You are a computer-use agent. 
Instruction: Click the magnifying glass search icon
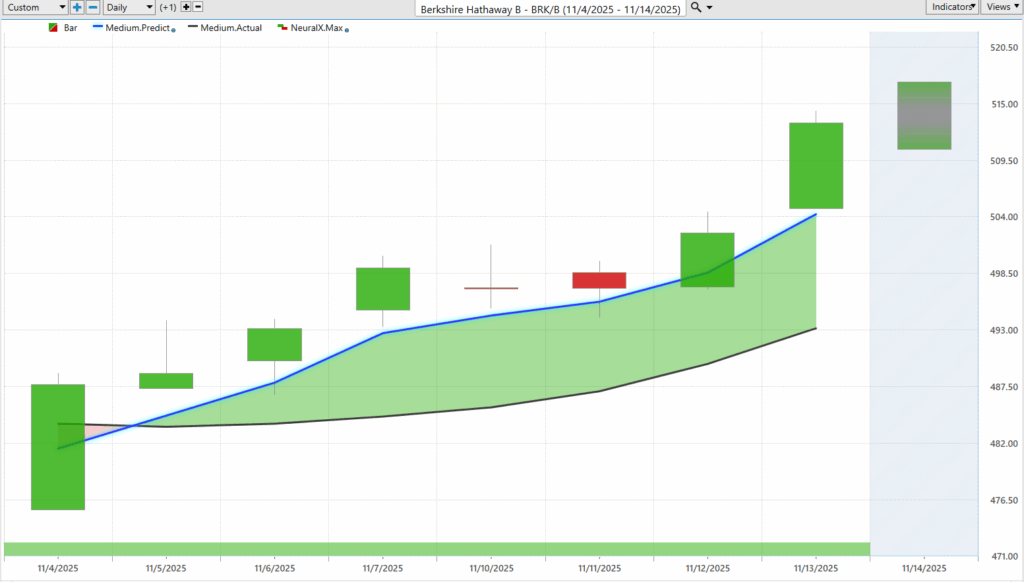click(696, 7)
